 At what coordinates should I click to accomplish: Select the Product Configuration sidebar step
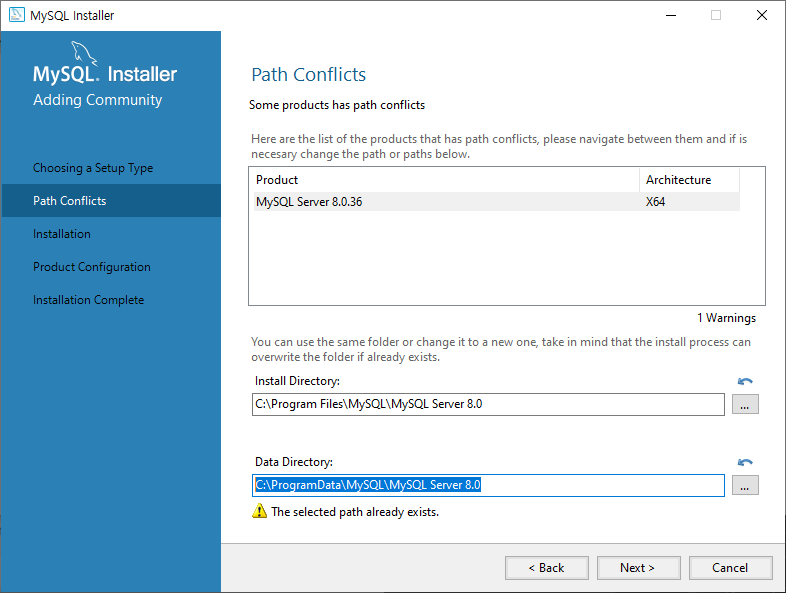(x=92, y=267)
